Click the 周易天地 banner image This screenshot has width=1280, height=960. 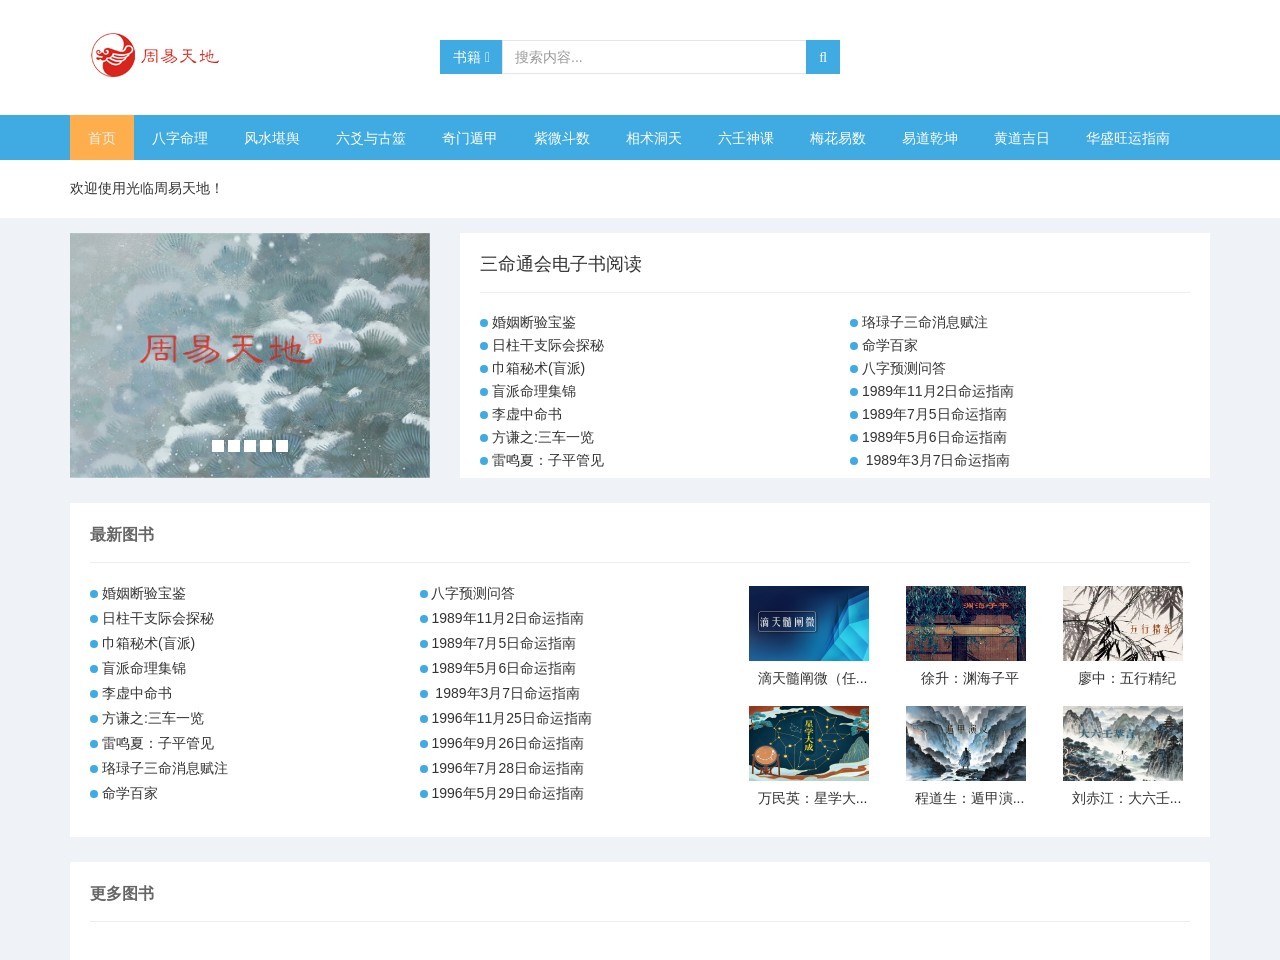(250, 340)
